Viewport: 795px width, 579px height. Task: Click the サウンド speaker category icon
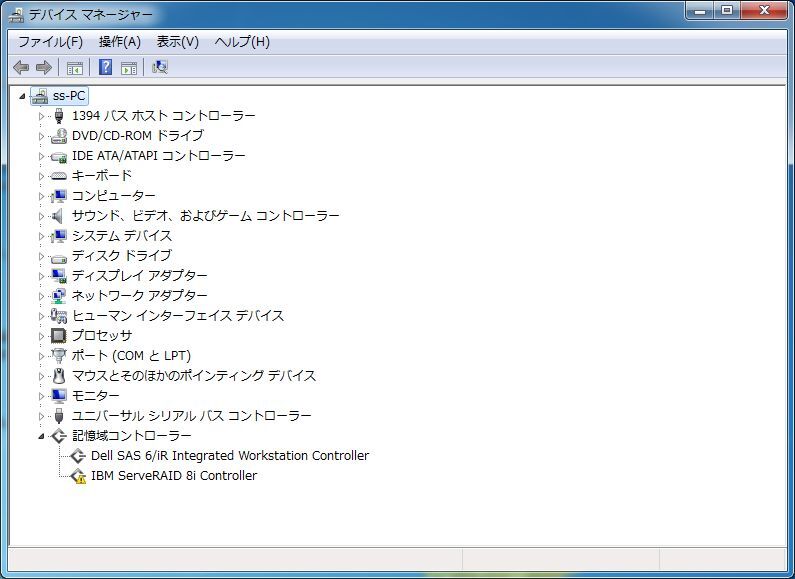(x=58, y=216)
